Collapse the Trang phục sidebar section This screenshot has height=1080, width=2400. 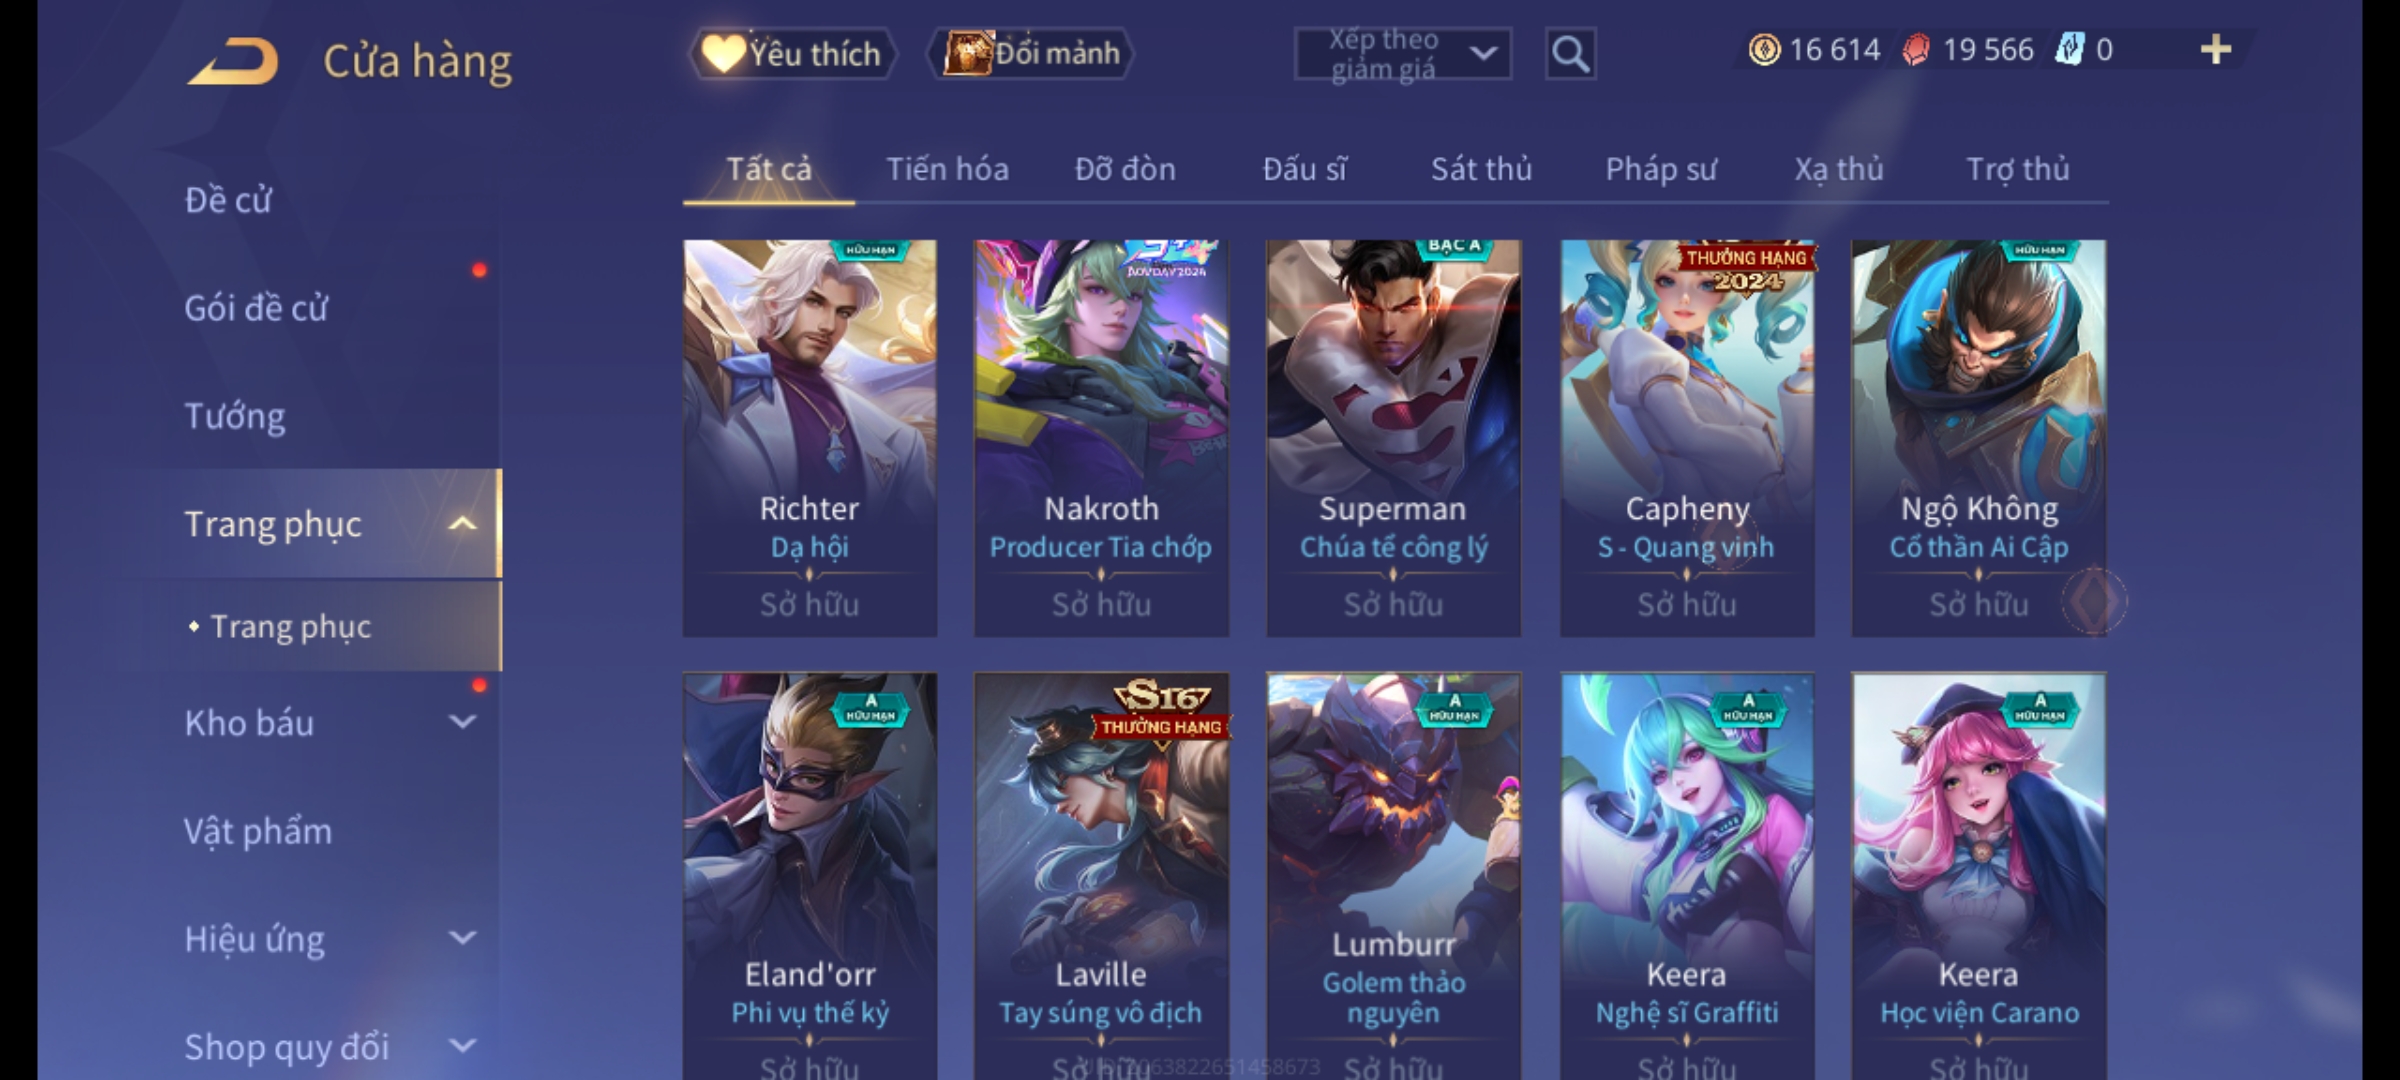[x=462, y=524]
